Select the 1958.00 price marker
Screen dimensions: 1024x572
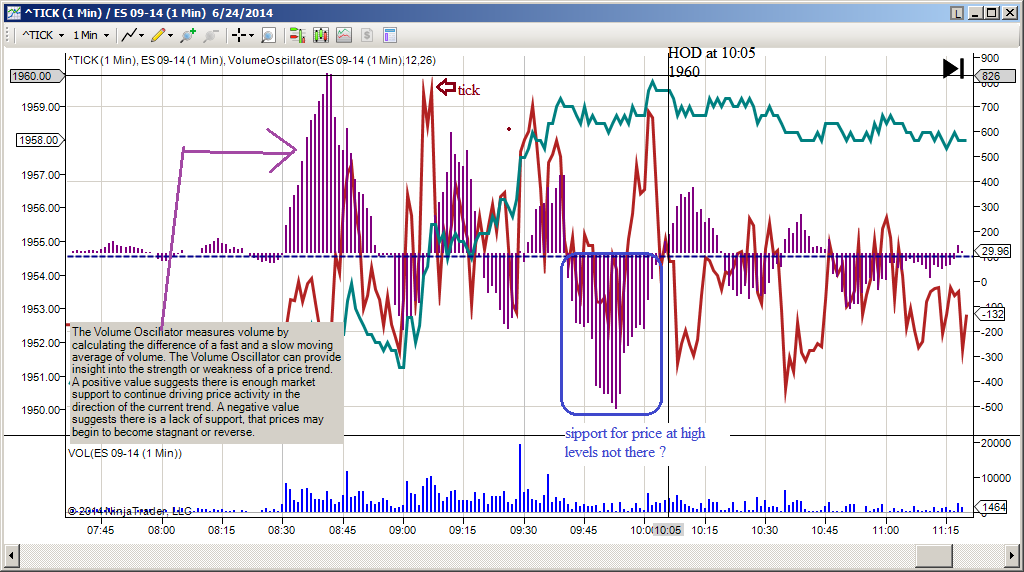40,140
